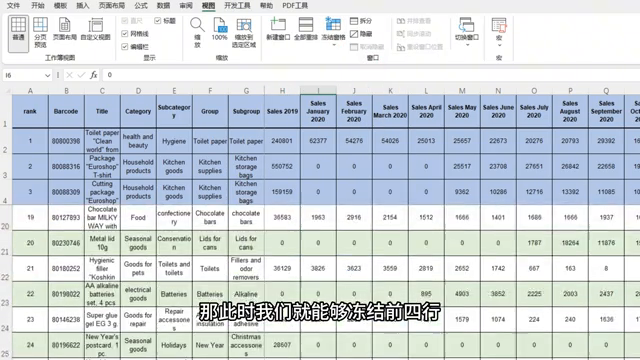Switch to the 审阅 Review tab
The width and height of the screenshot is (640, 360).
[x=186, y=6]
